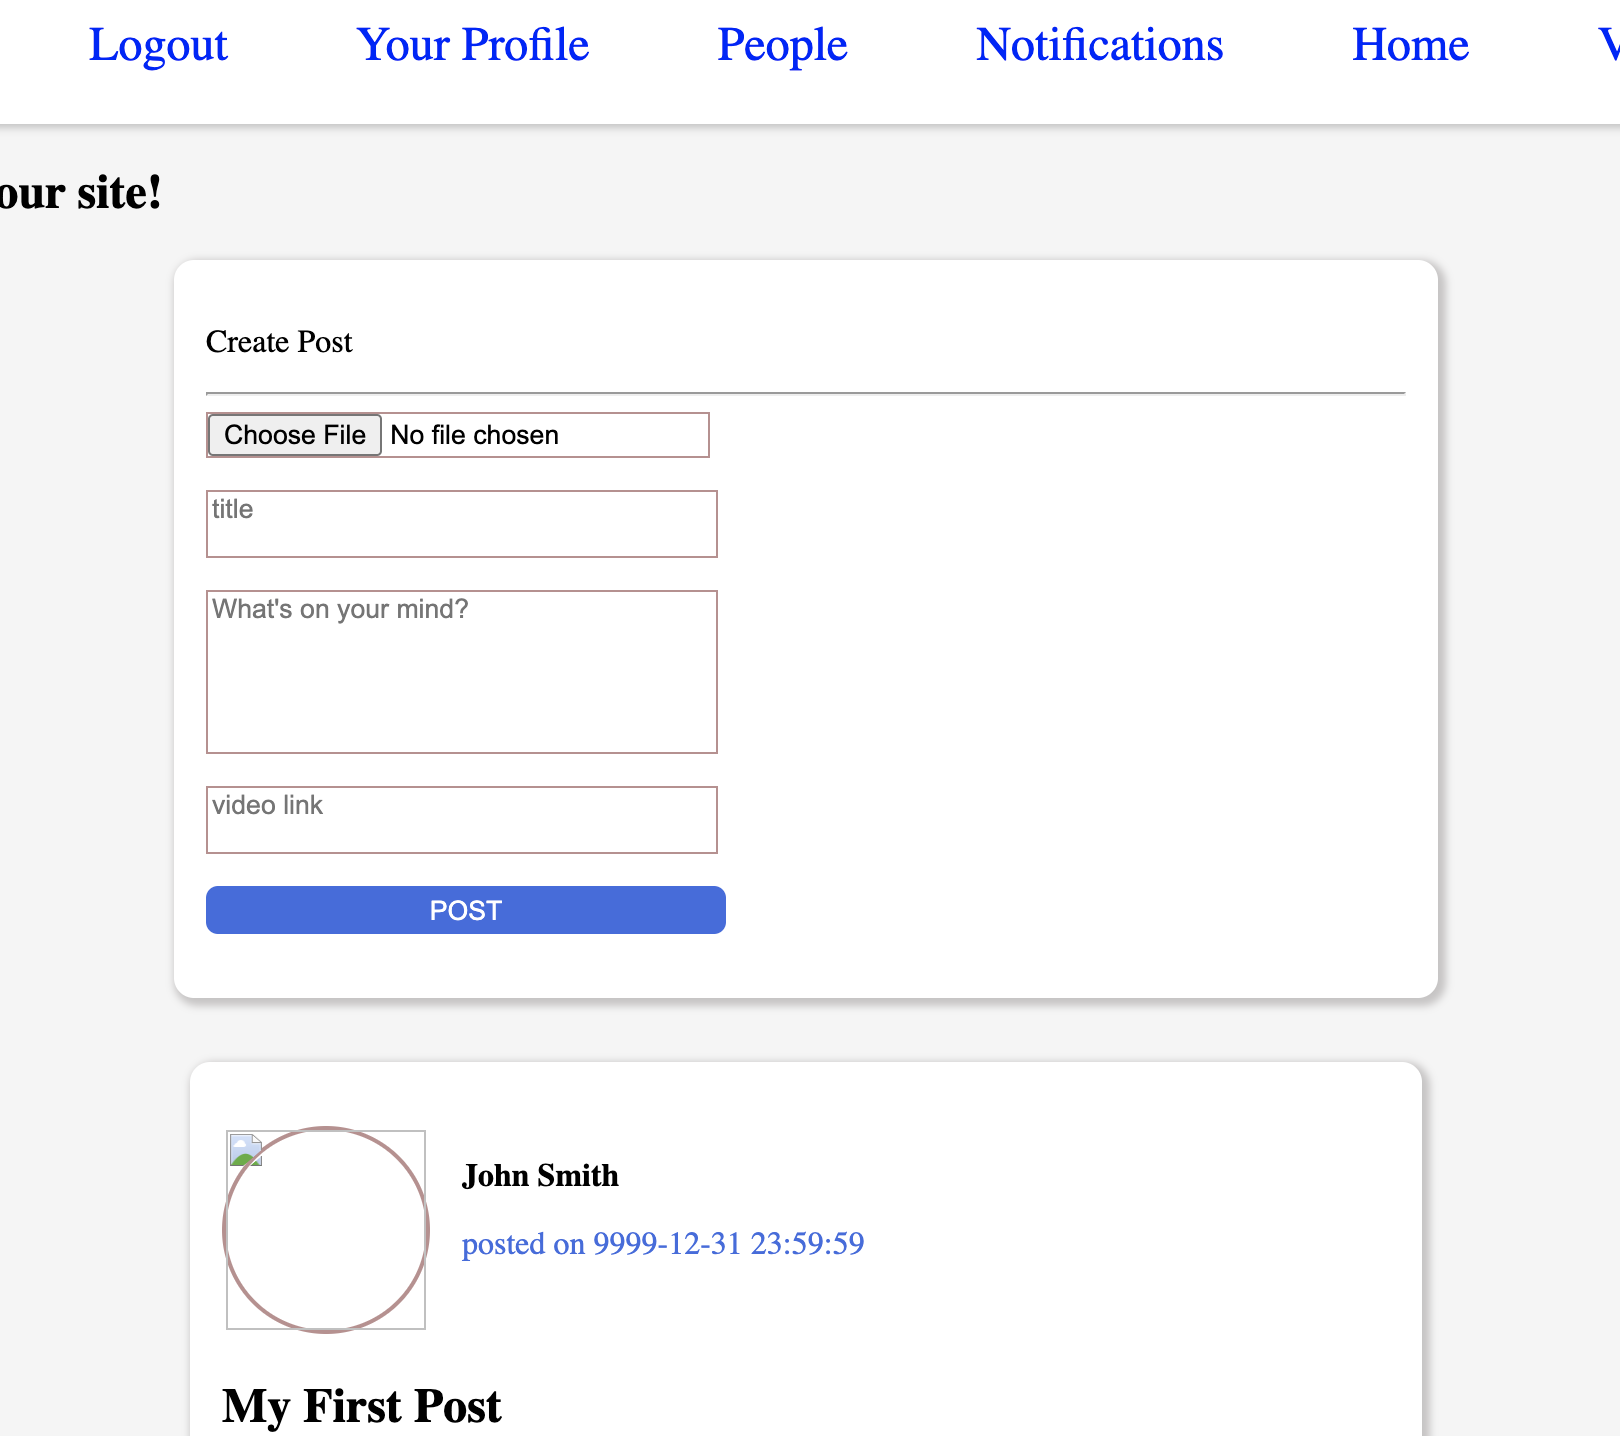The width and height of the screenshot is (1620, 1436).
Task: Click the 'posted on 9999-12-31' timestamp
Action: pyautogui.click(x=662, y=1244)
